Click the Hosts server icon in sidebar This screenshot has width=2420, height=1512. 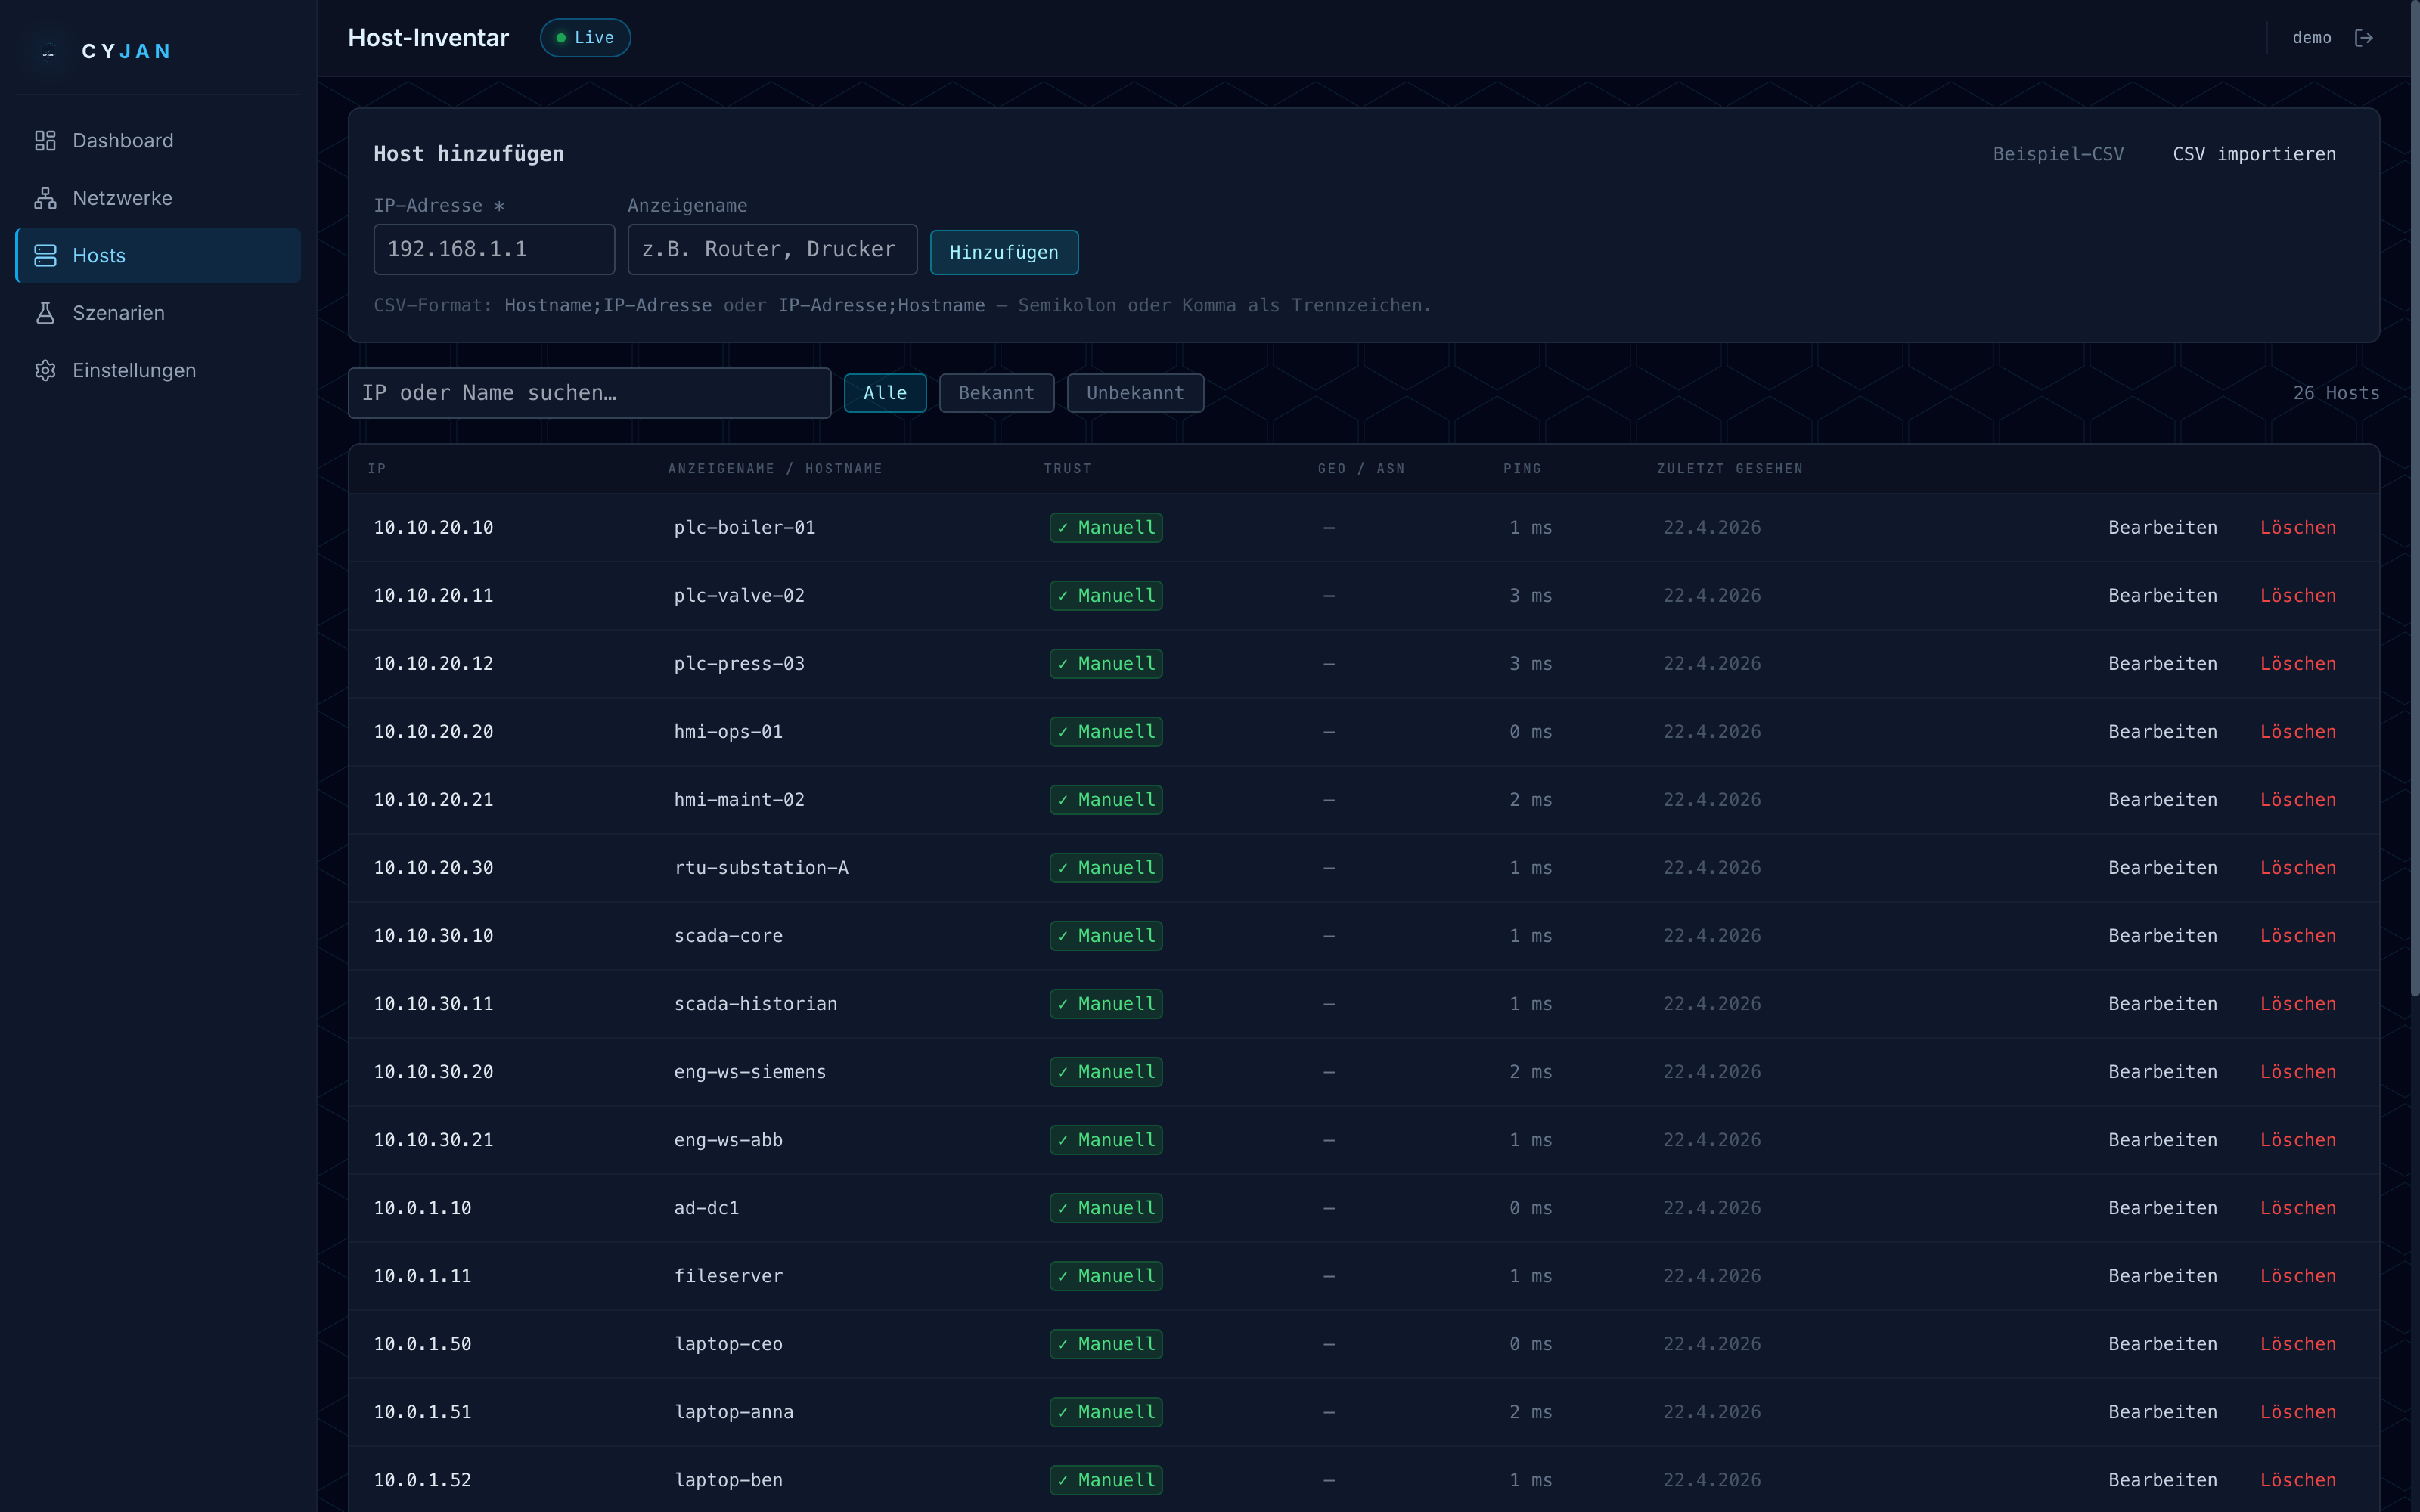pyautogui.click(x=45, y=256)
